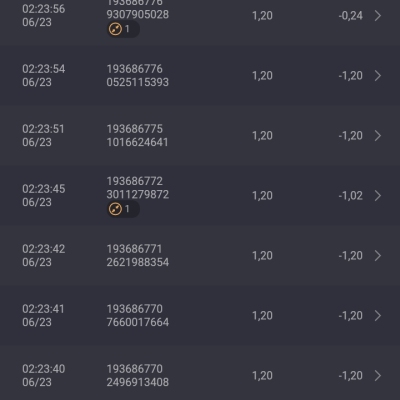Click the -1,02 result amount

[x=351, y=196]
